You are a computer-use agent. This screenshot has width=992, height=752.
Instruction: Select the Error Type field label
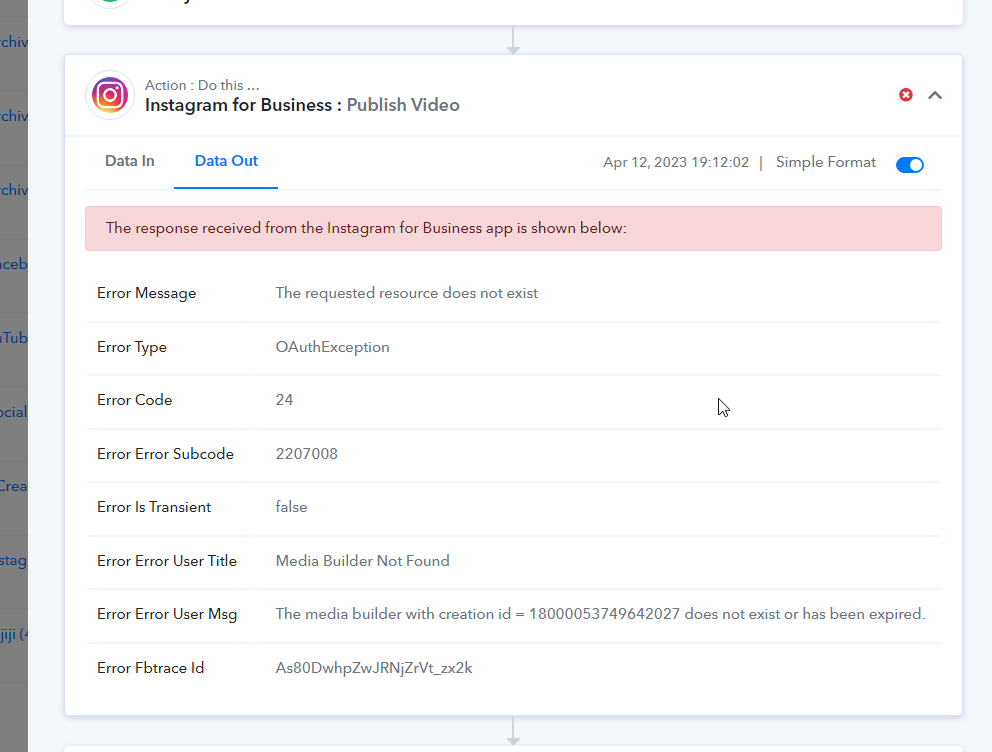pyautogui.click(x=132, y=347)
